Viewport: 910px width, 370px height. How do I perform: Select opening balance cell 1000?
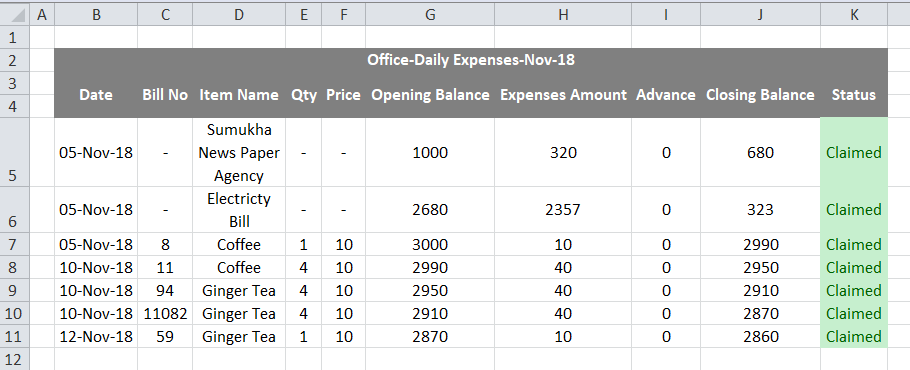point(430,152)
